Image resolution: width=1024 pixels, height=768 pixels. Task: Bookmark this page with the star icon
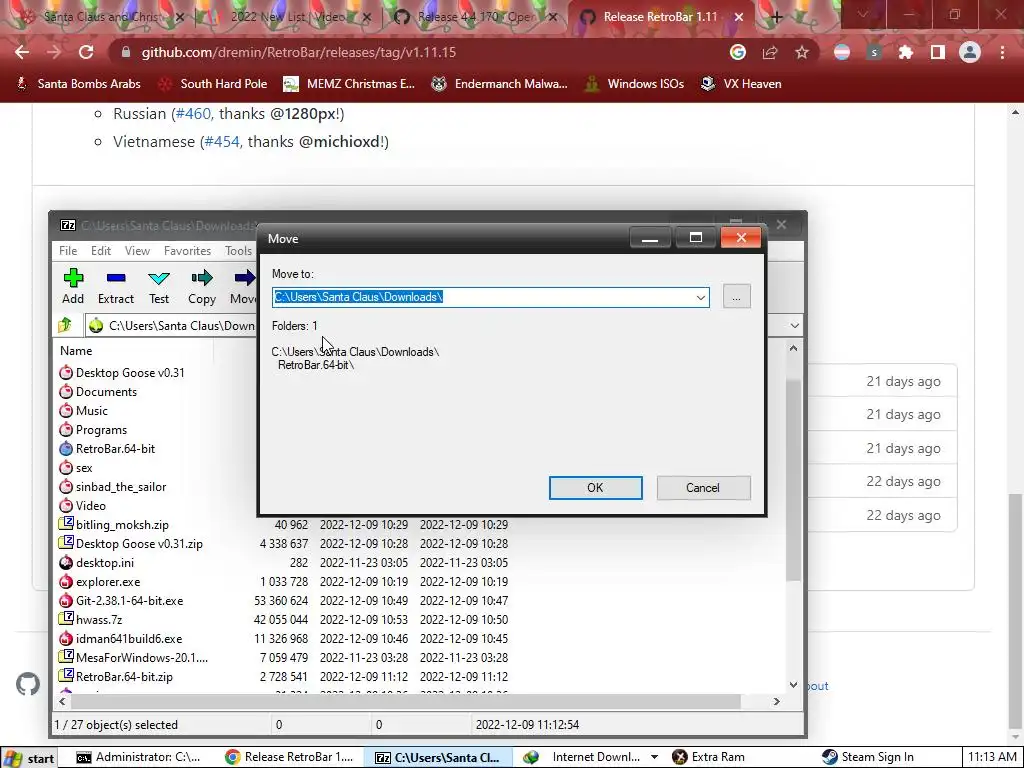802,52
